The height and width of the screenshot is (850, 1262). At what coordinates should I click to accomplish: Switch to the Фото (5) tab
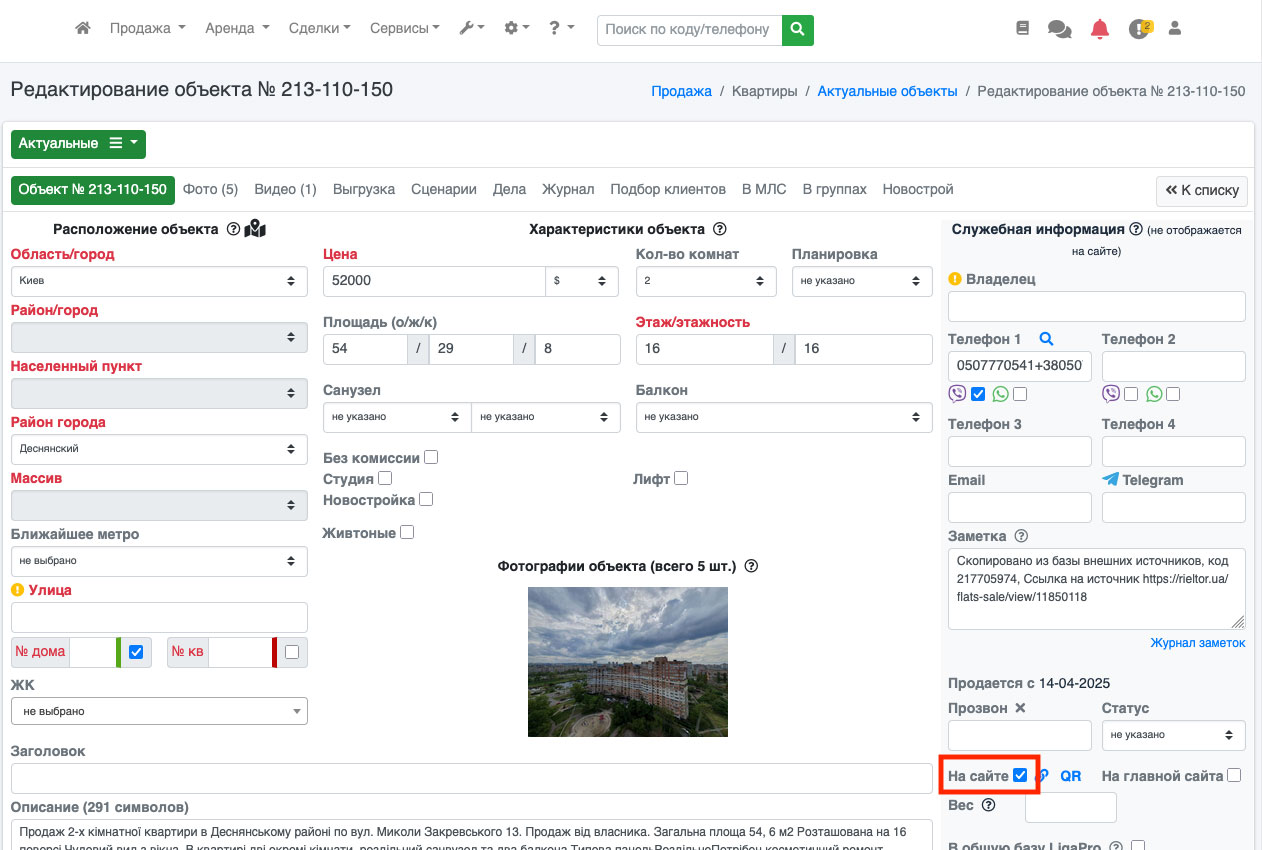click(x=210, y=189)
